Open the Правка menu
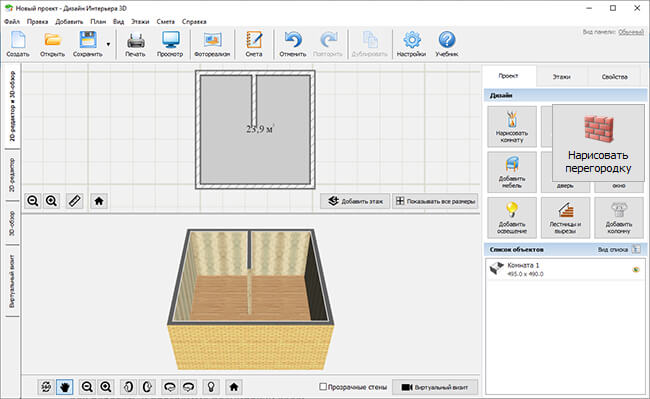Screen dimensions: 650x399 point(37,22)
